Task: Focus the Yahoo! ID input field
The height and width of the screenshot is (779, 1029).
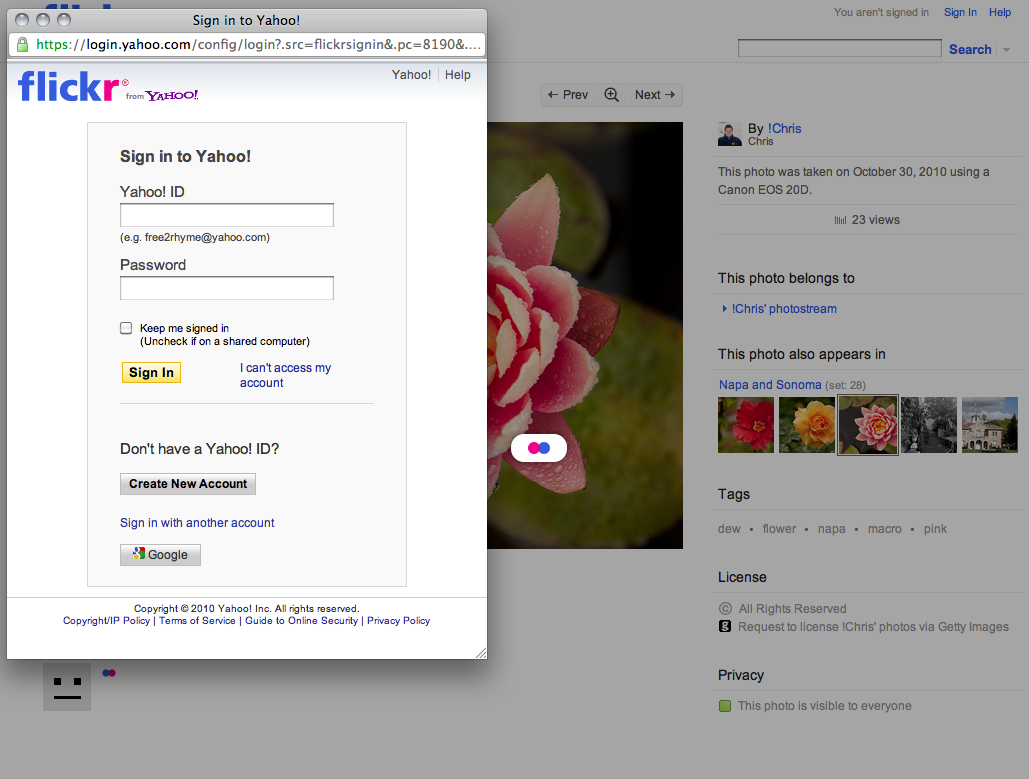Action: coord(226,215)
